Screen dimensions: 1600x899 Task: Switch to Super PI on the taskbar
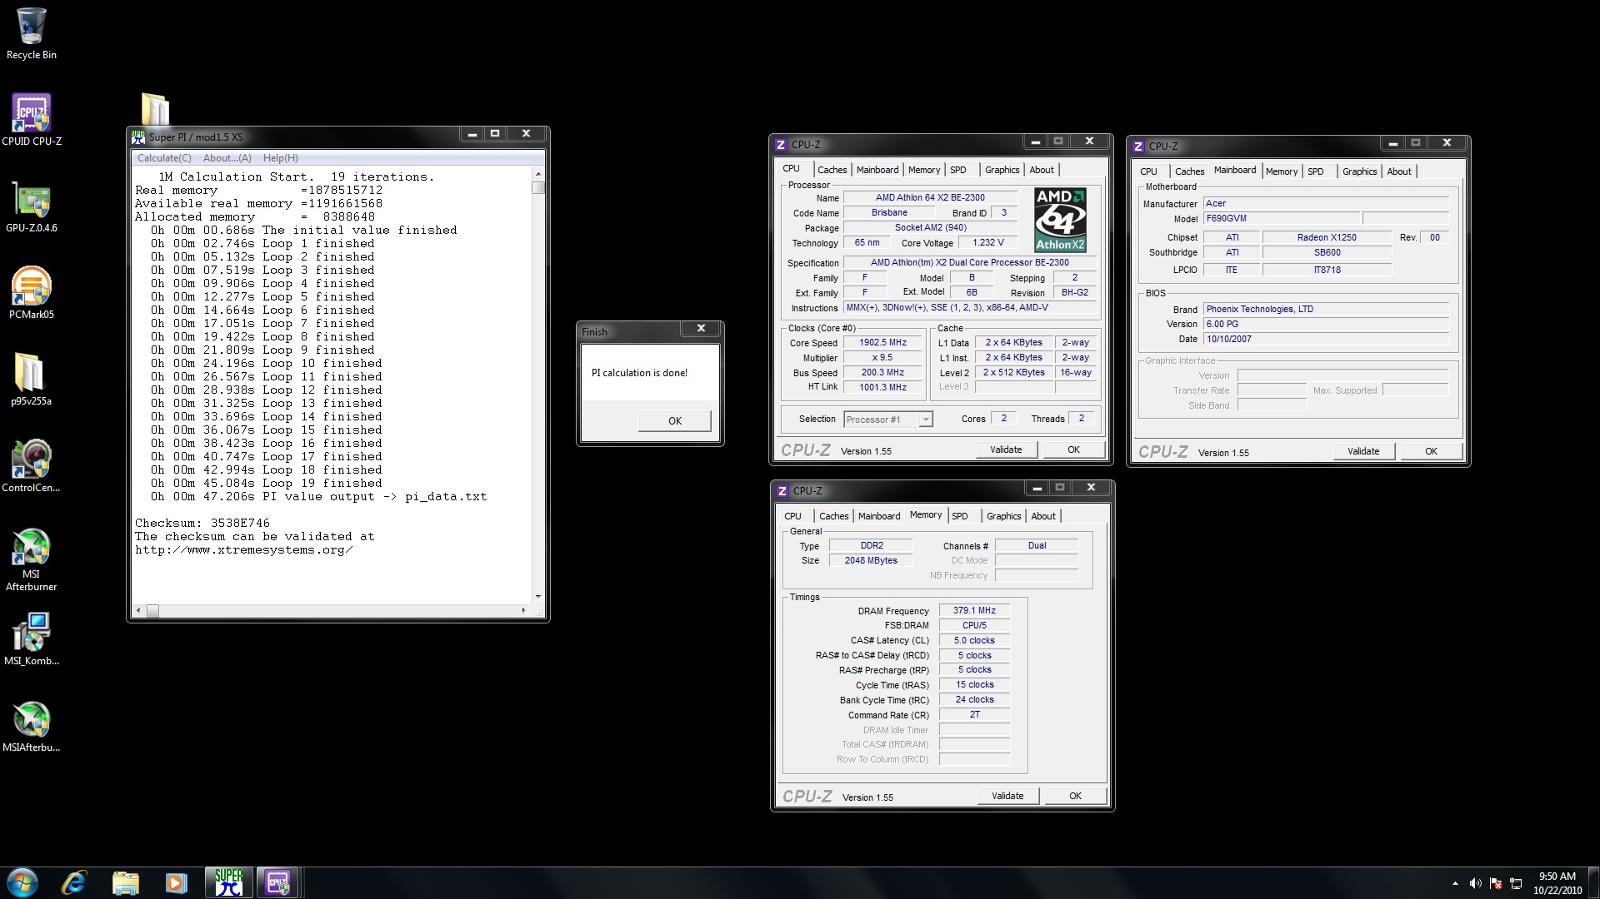[x=229, y=882]
